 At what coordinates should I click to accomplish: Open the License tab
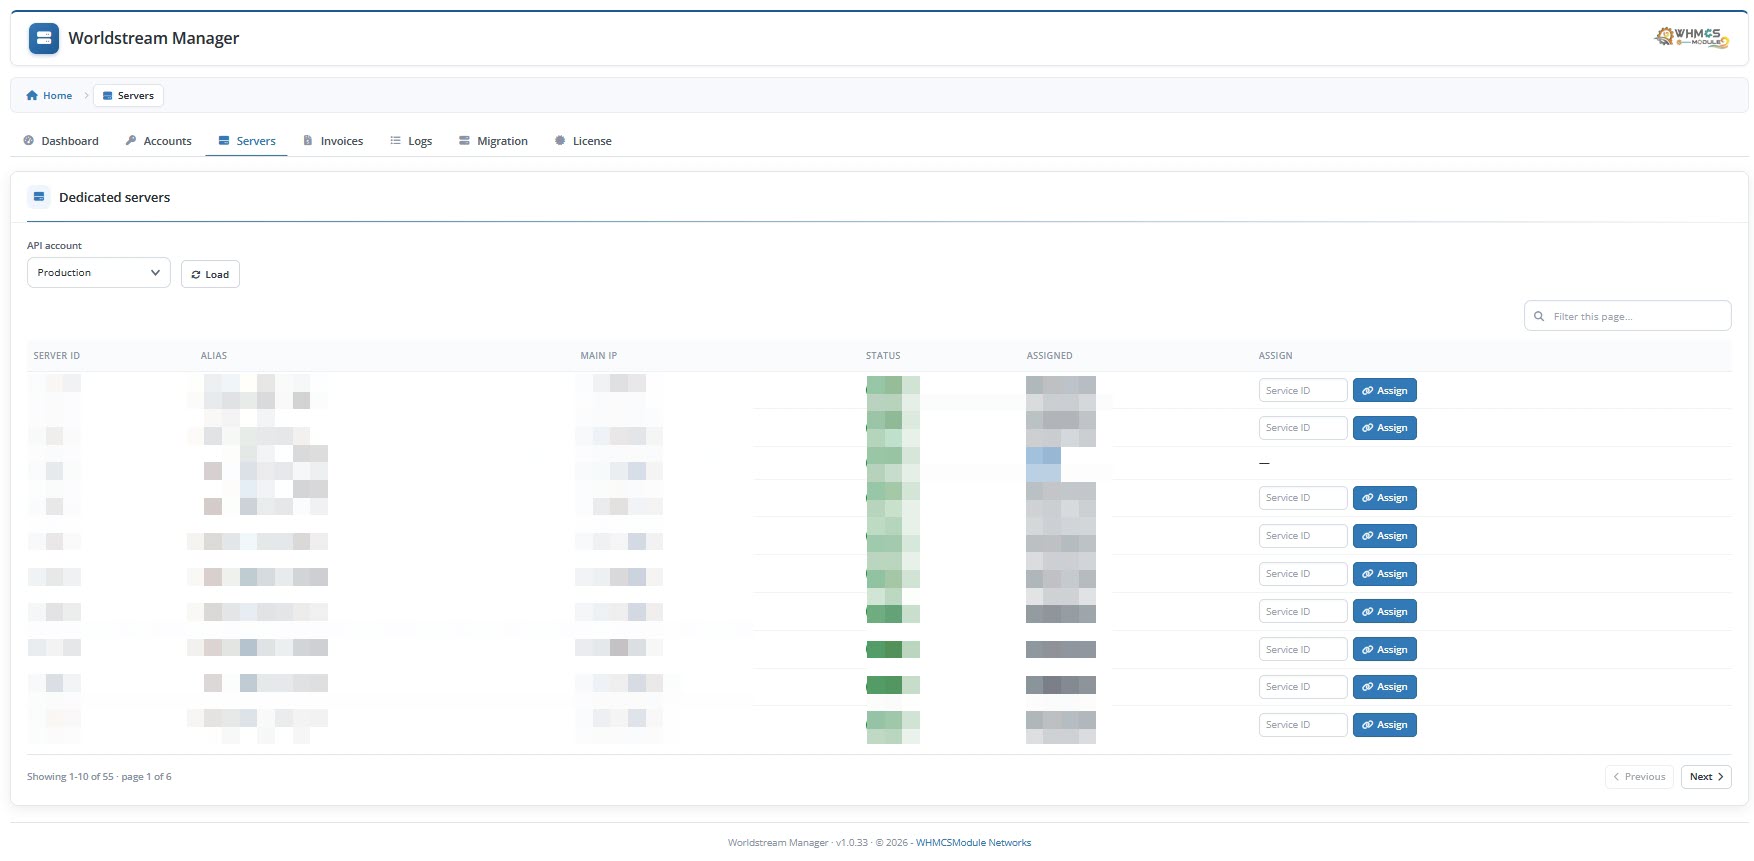pos(583,141)
